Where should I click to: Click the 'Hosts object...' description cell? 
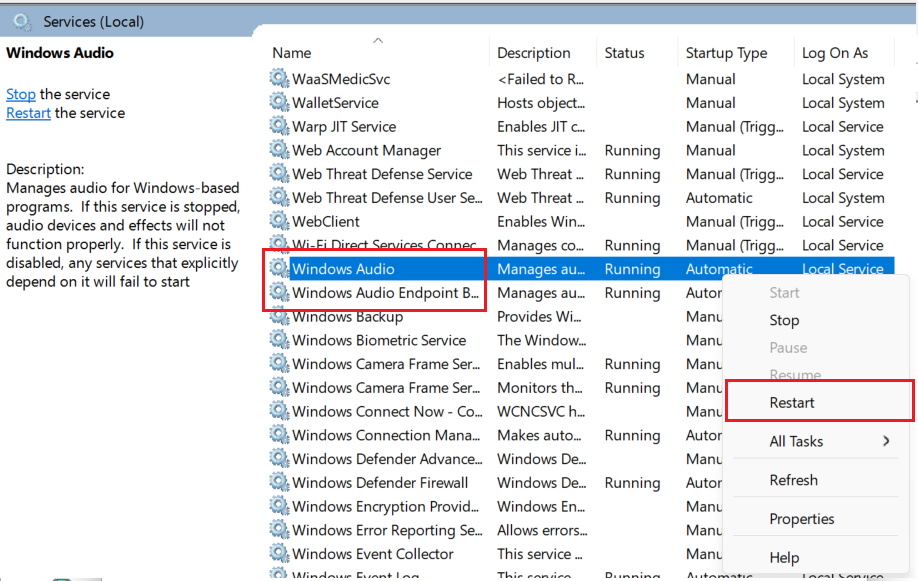point(541,103)
